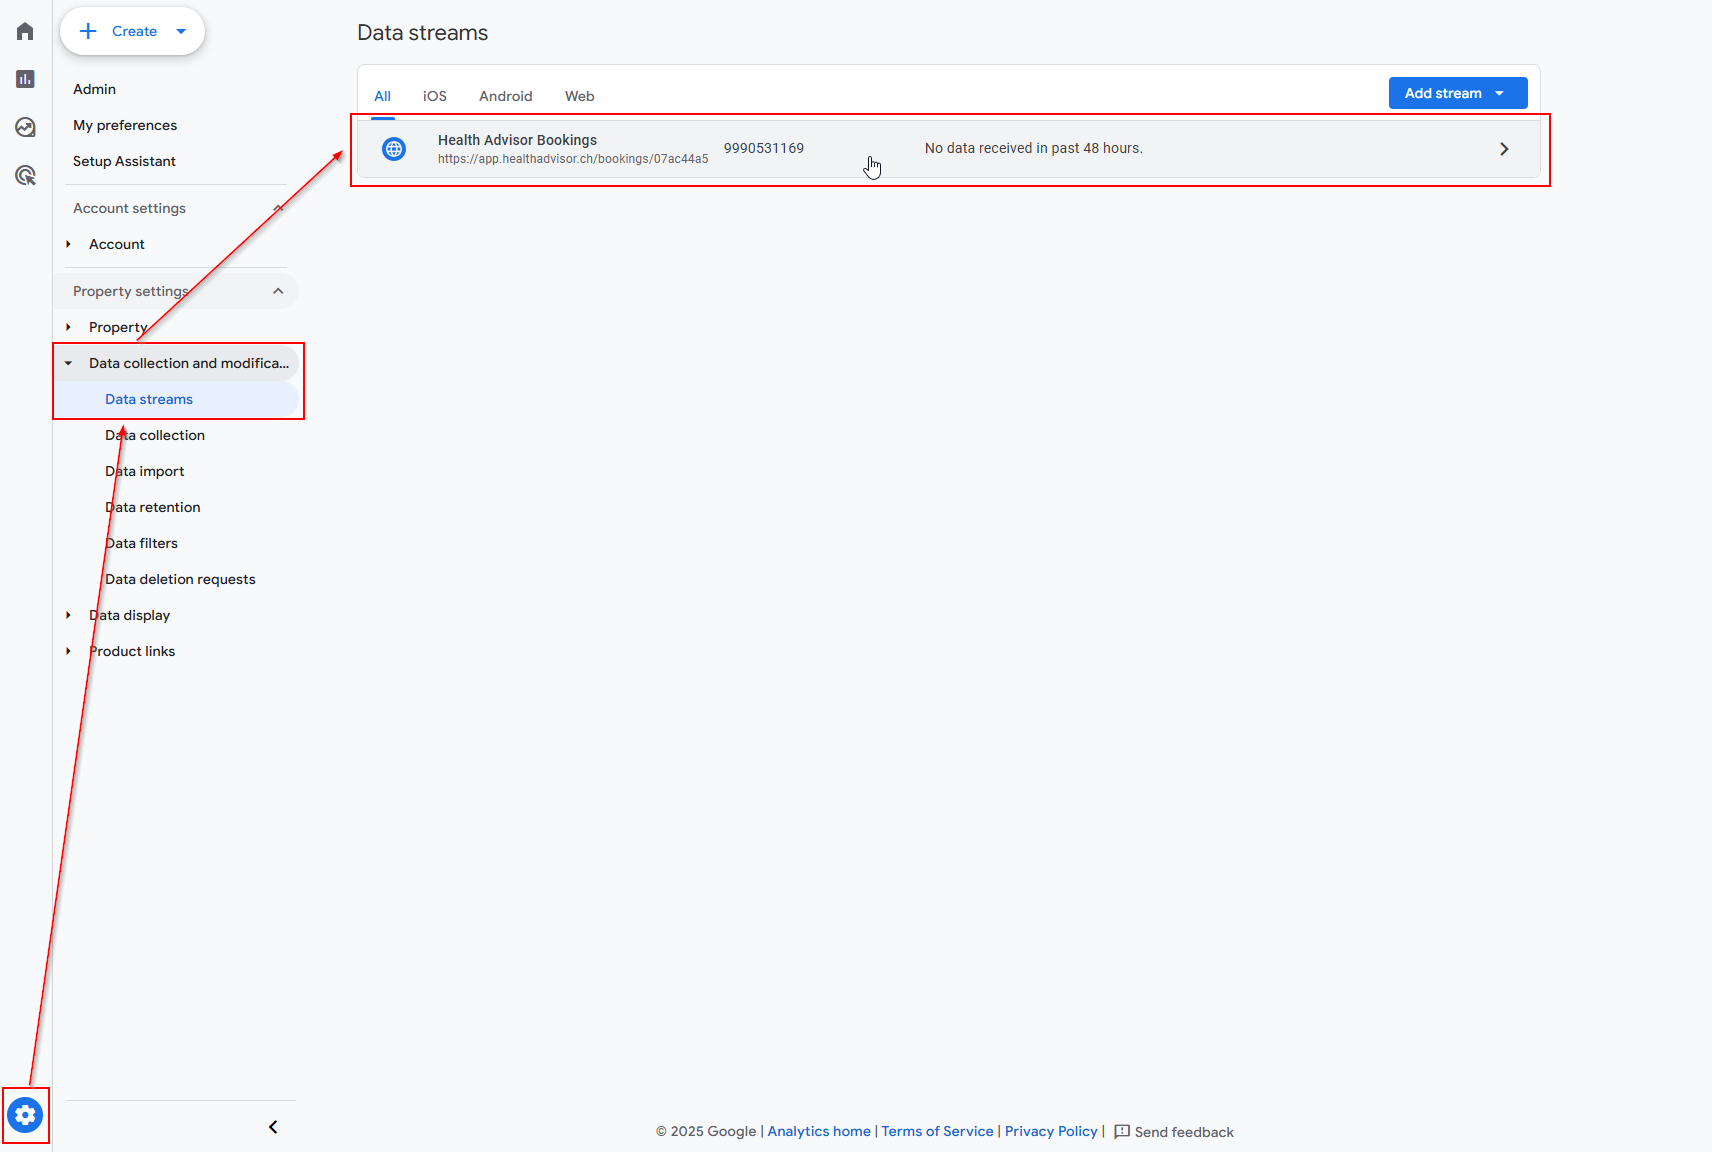Click stream ID 9990531169
This screenshot has height=1152, width=1712.
[764, 148]
